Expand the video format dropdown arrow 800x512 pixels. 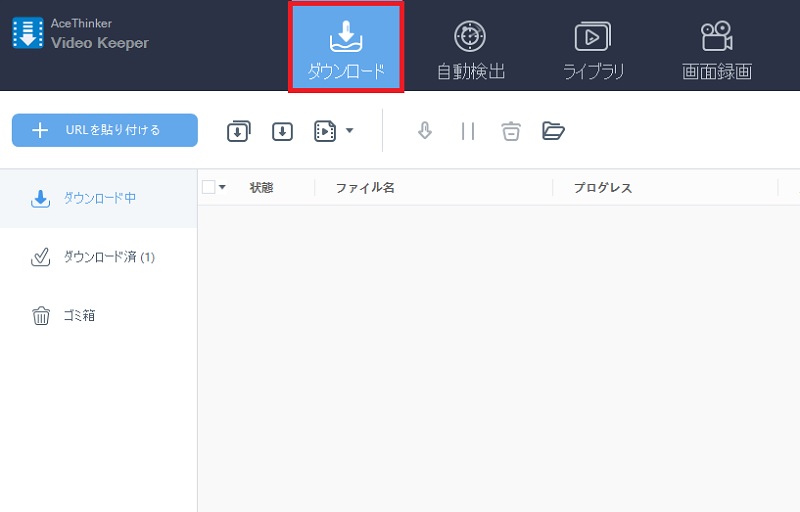point(349,131)
